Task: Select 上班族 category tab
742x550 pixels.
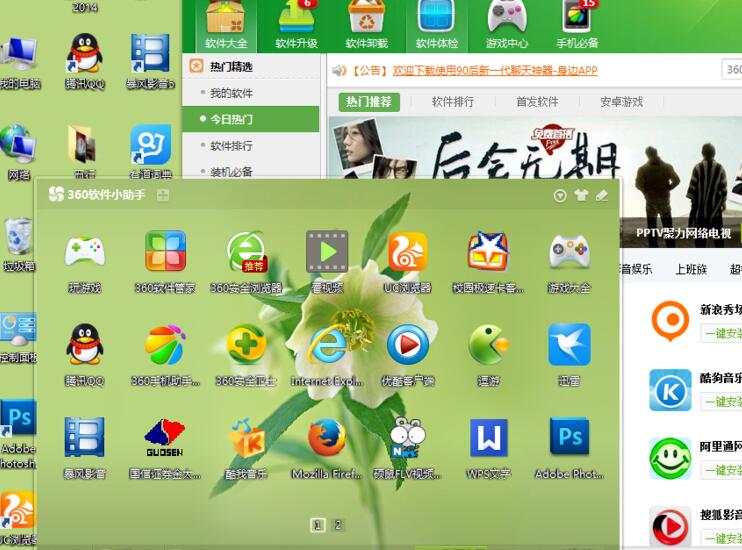Action: tap(691, 269)
